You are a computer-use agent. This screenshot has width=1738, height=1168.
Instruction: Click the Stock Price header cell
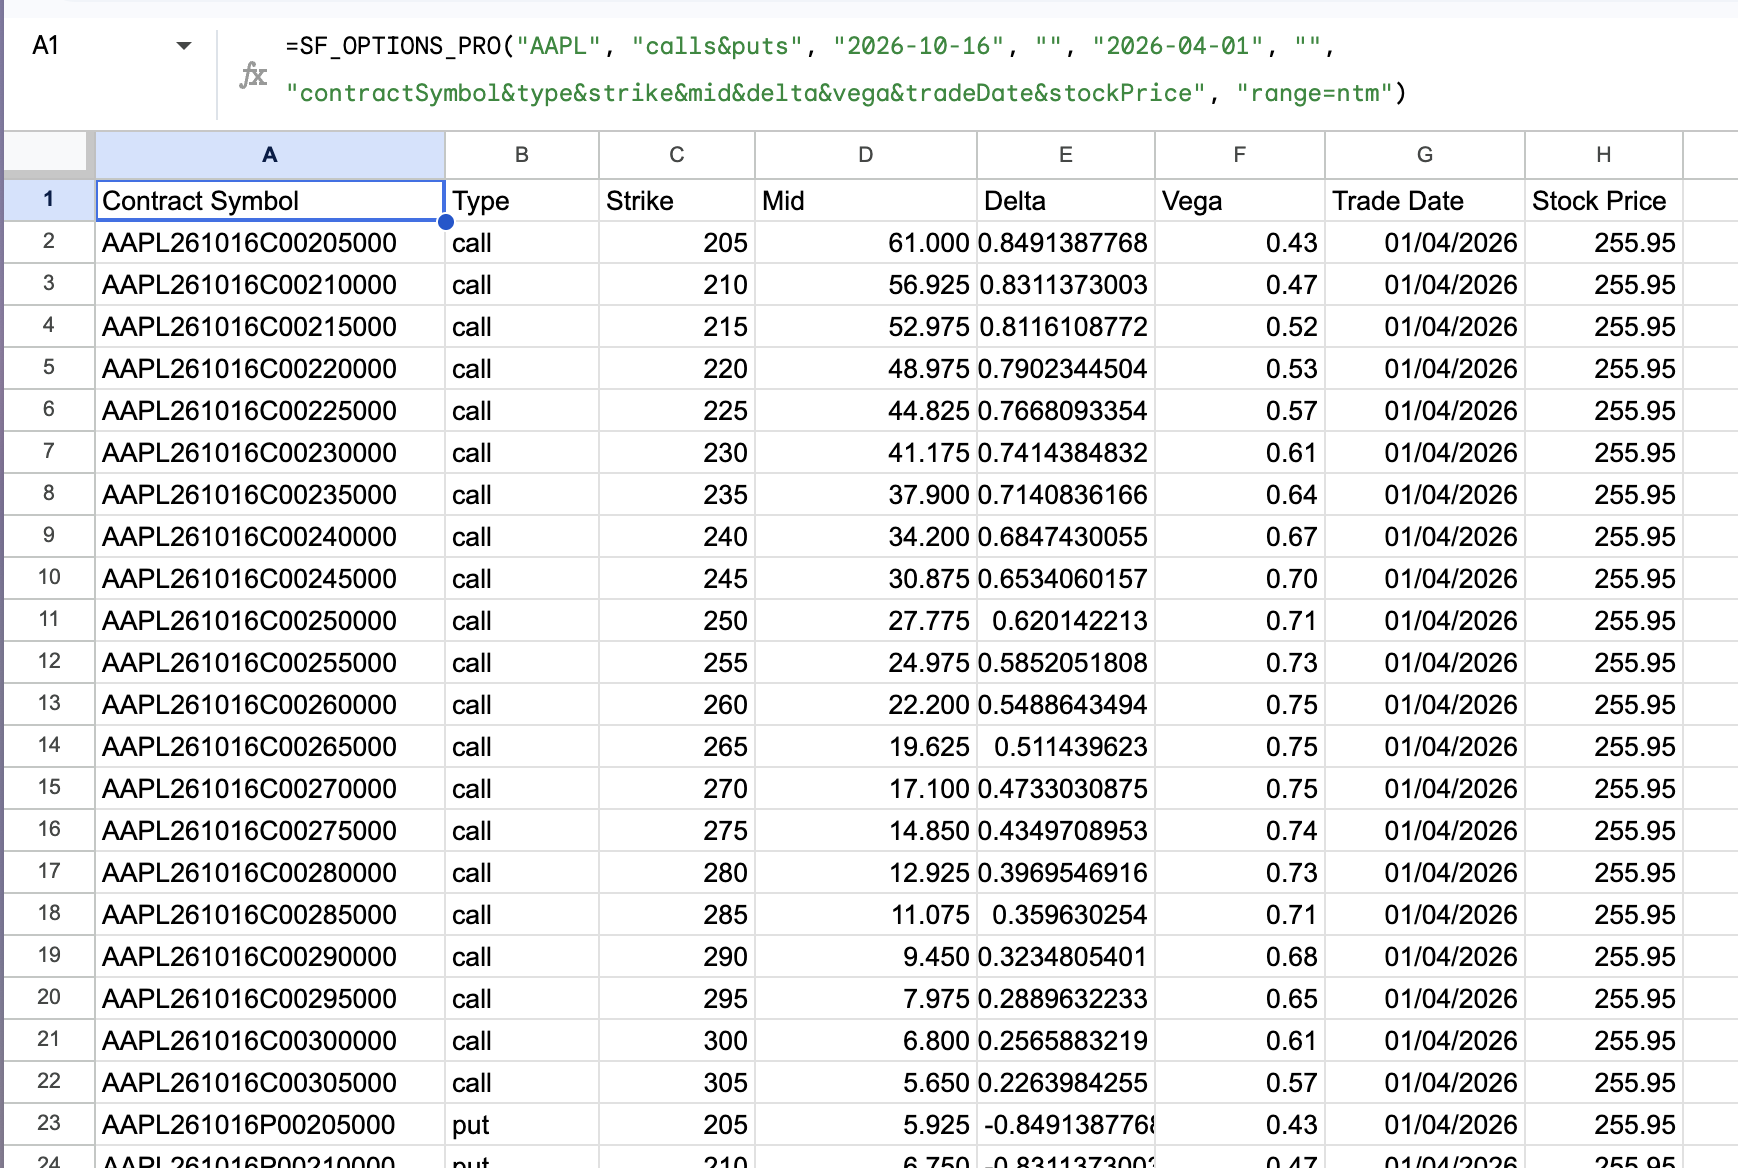pyautogui.click(x=1604, y=200)
